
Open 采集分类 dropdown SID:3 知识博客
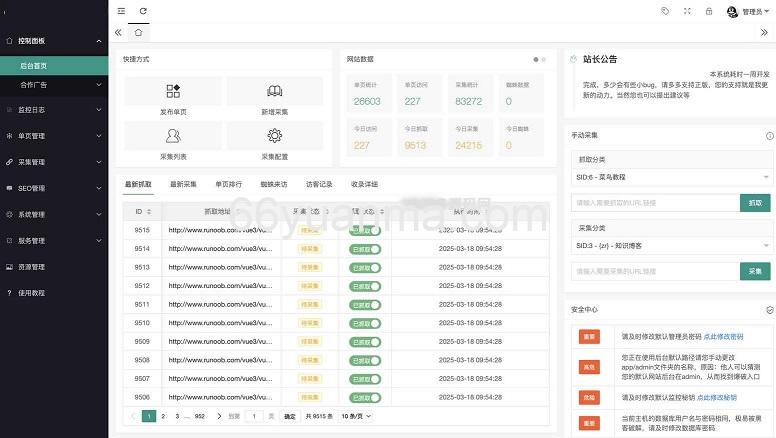tap(672, 245)
